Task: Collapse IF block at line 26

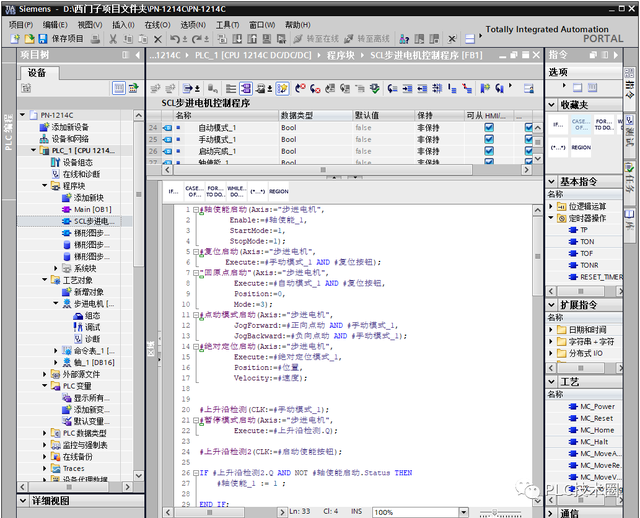Action: (x=196, y=473)
